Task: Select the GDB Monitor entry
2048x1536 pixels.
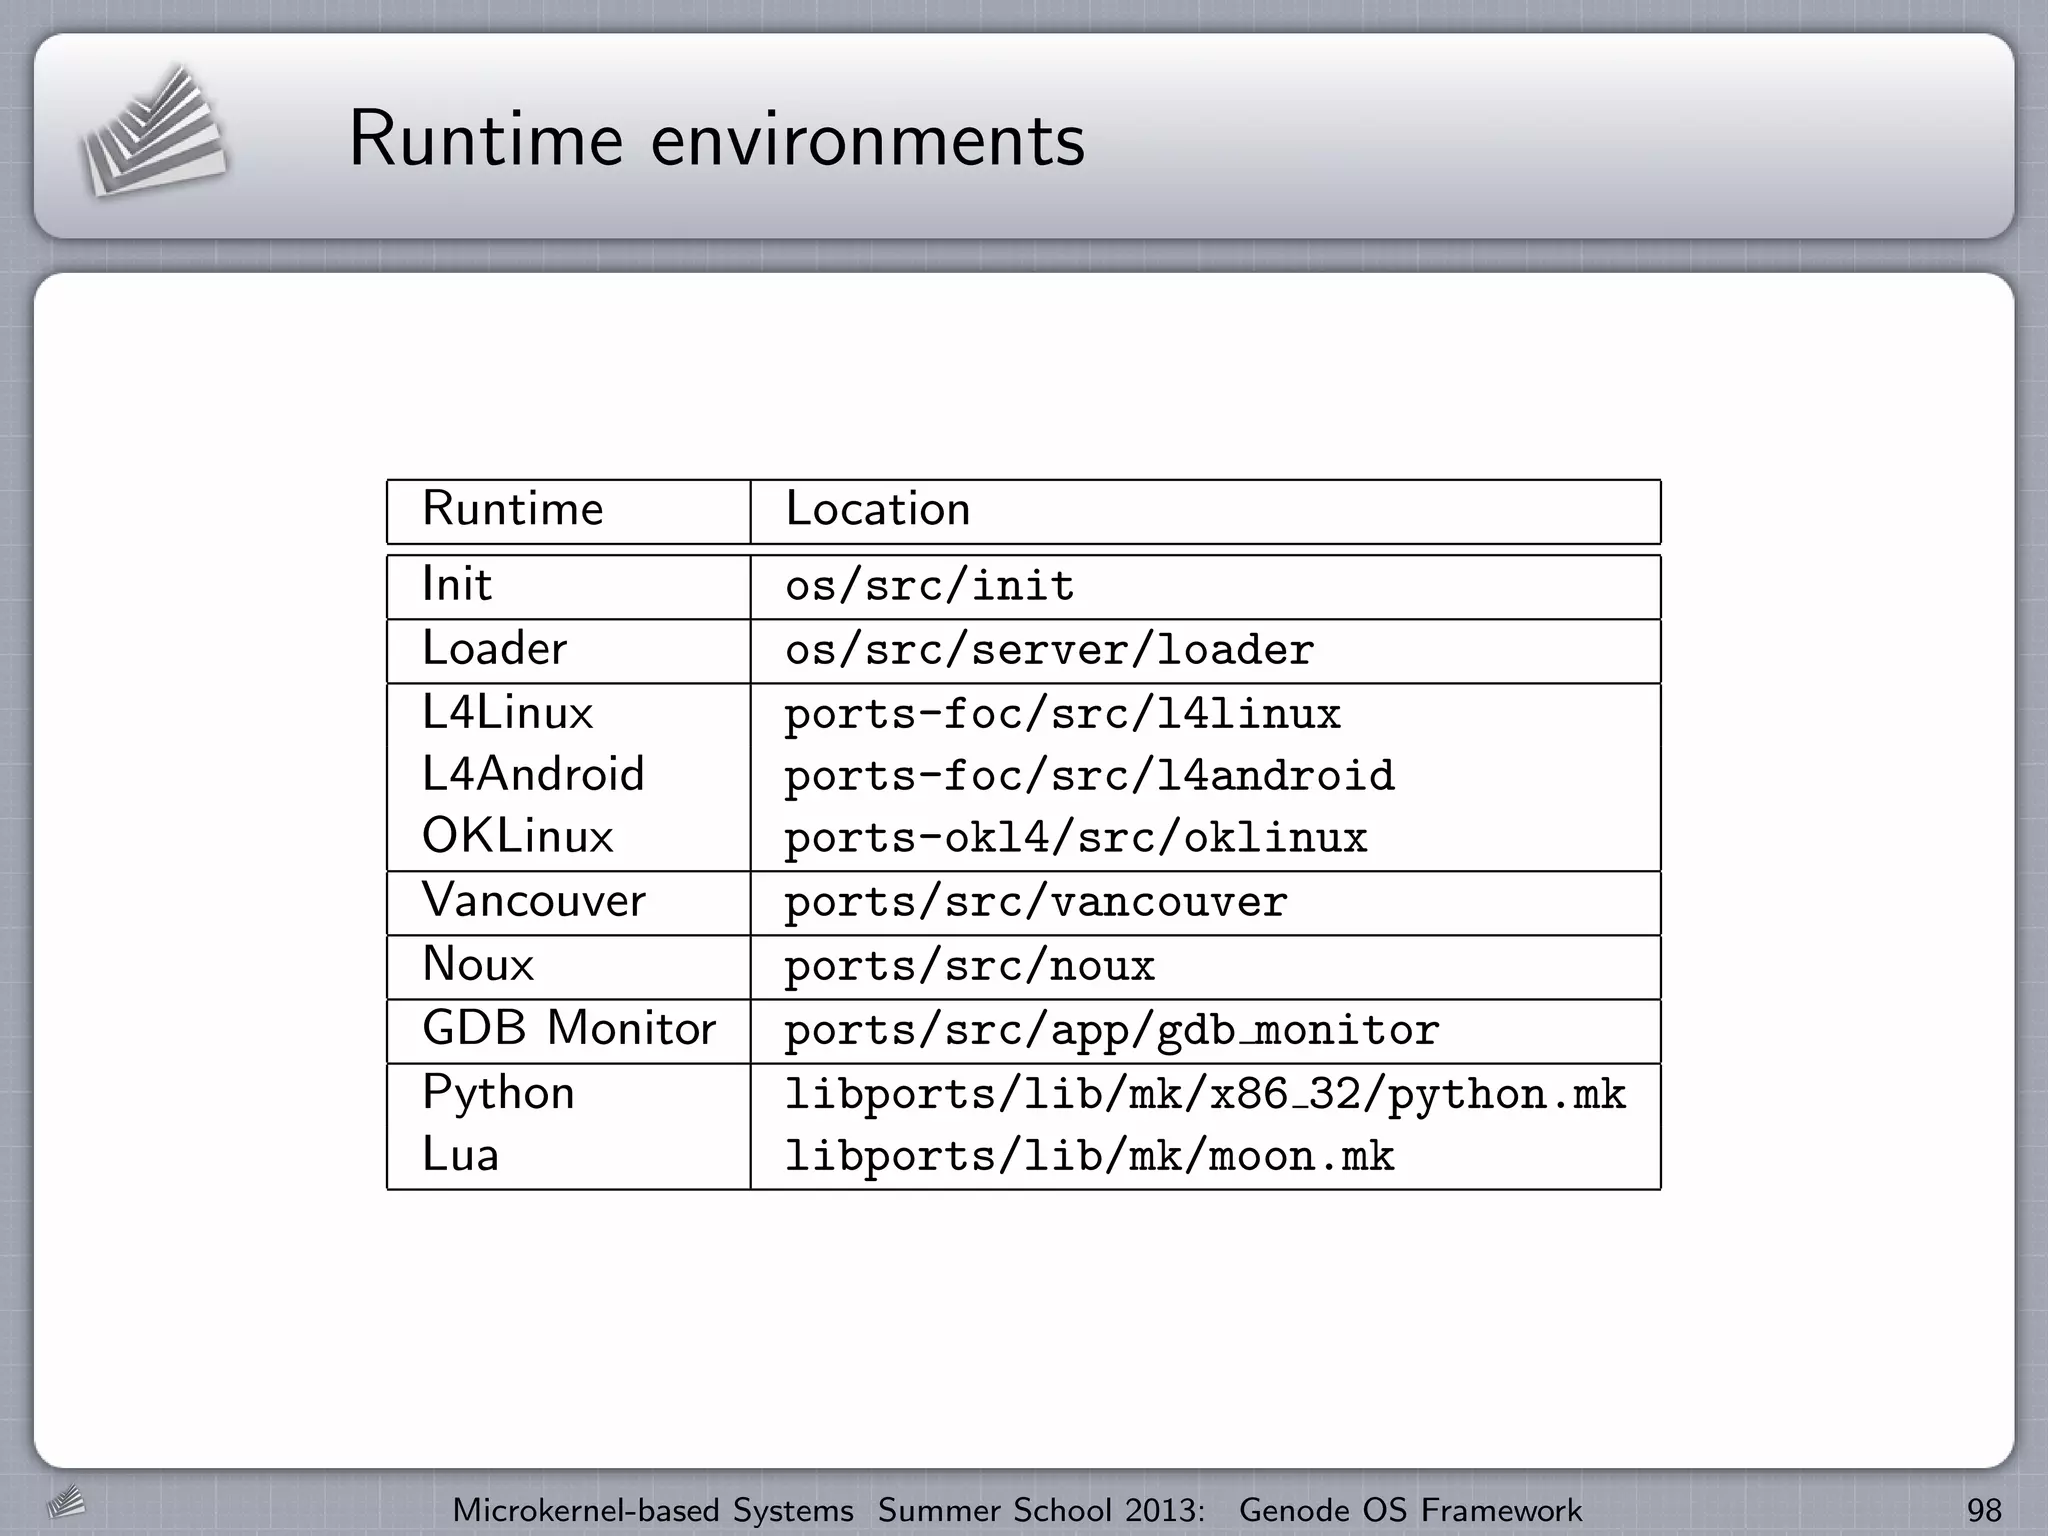Action: pos(568,1028)
